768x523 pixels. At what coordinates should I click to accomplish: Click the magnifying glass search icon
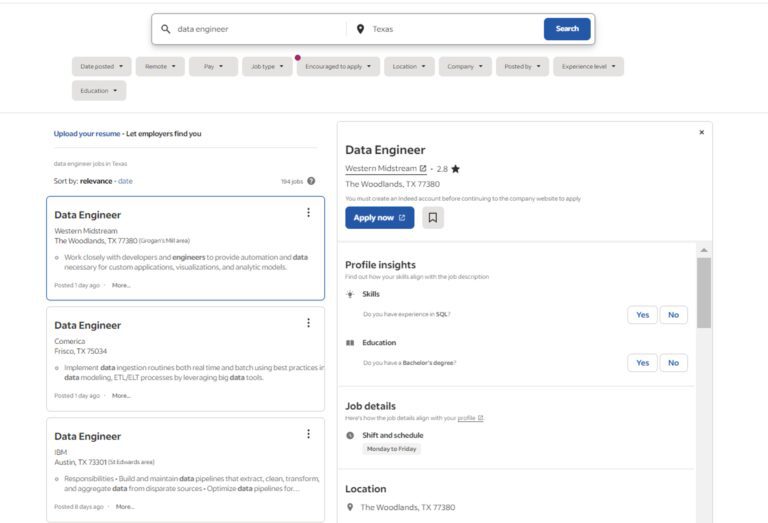(x=166, y=29)
